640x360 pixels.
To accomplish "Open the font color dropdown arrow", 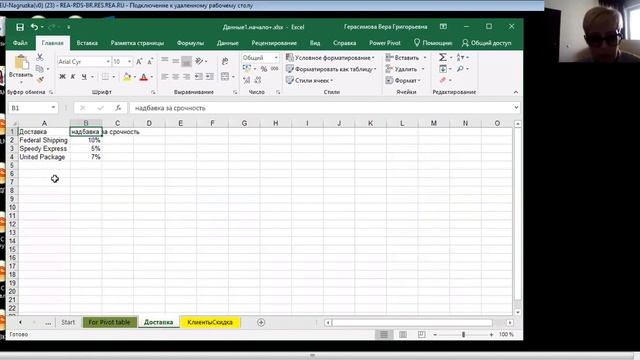I will pyautogui.click(x=151, y=77).
